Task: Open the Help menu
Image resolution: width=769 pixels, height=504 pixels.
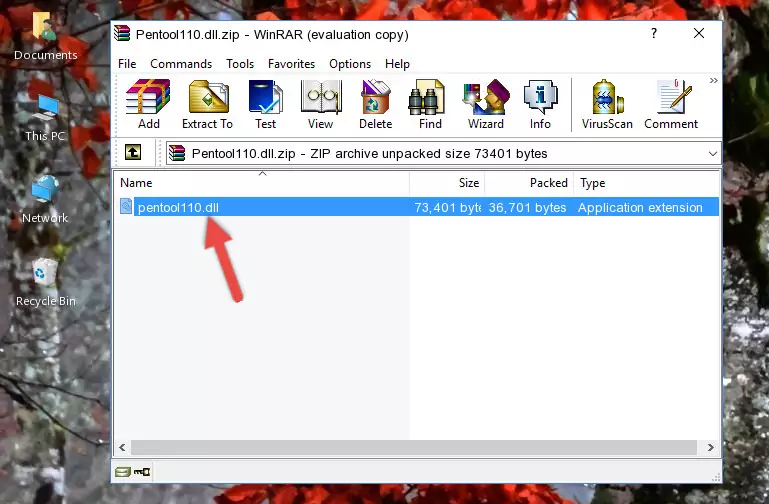Action: pos(397,64)
